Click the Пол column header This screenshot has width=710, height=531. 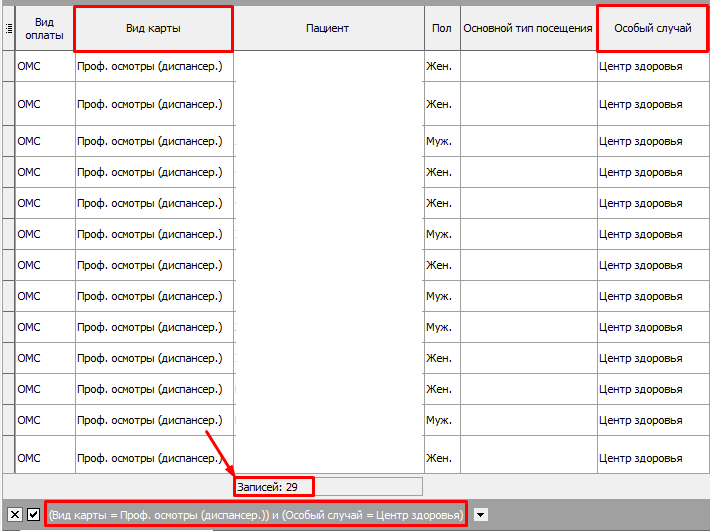[x=441, y=29]
